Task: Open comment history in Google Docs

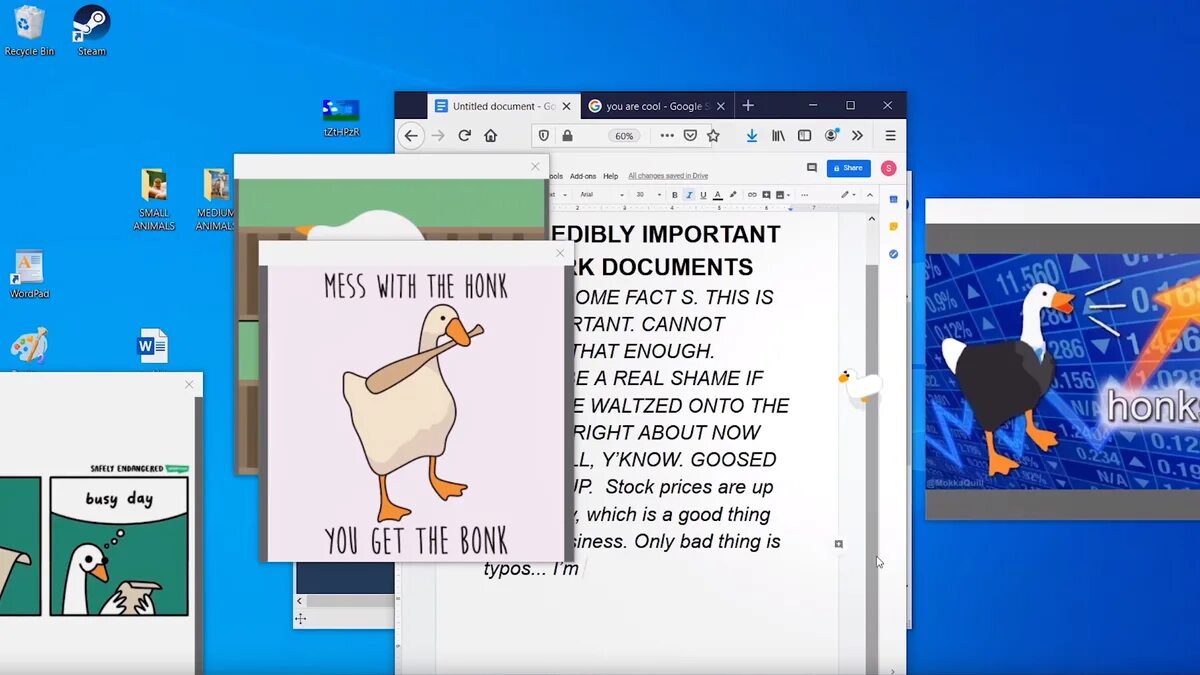Action: pyautogui.click(x=812, y=167)
